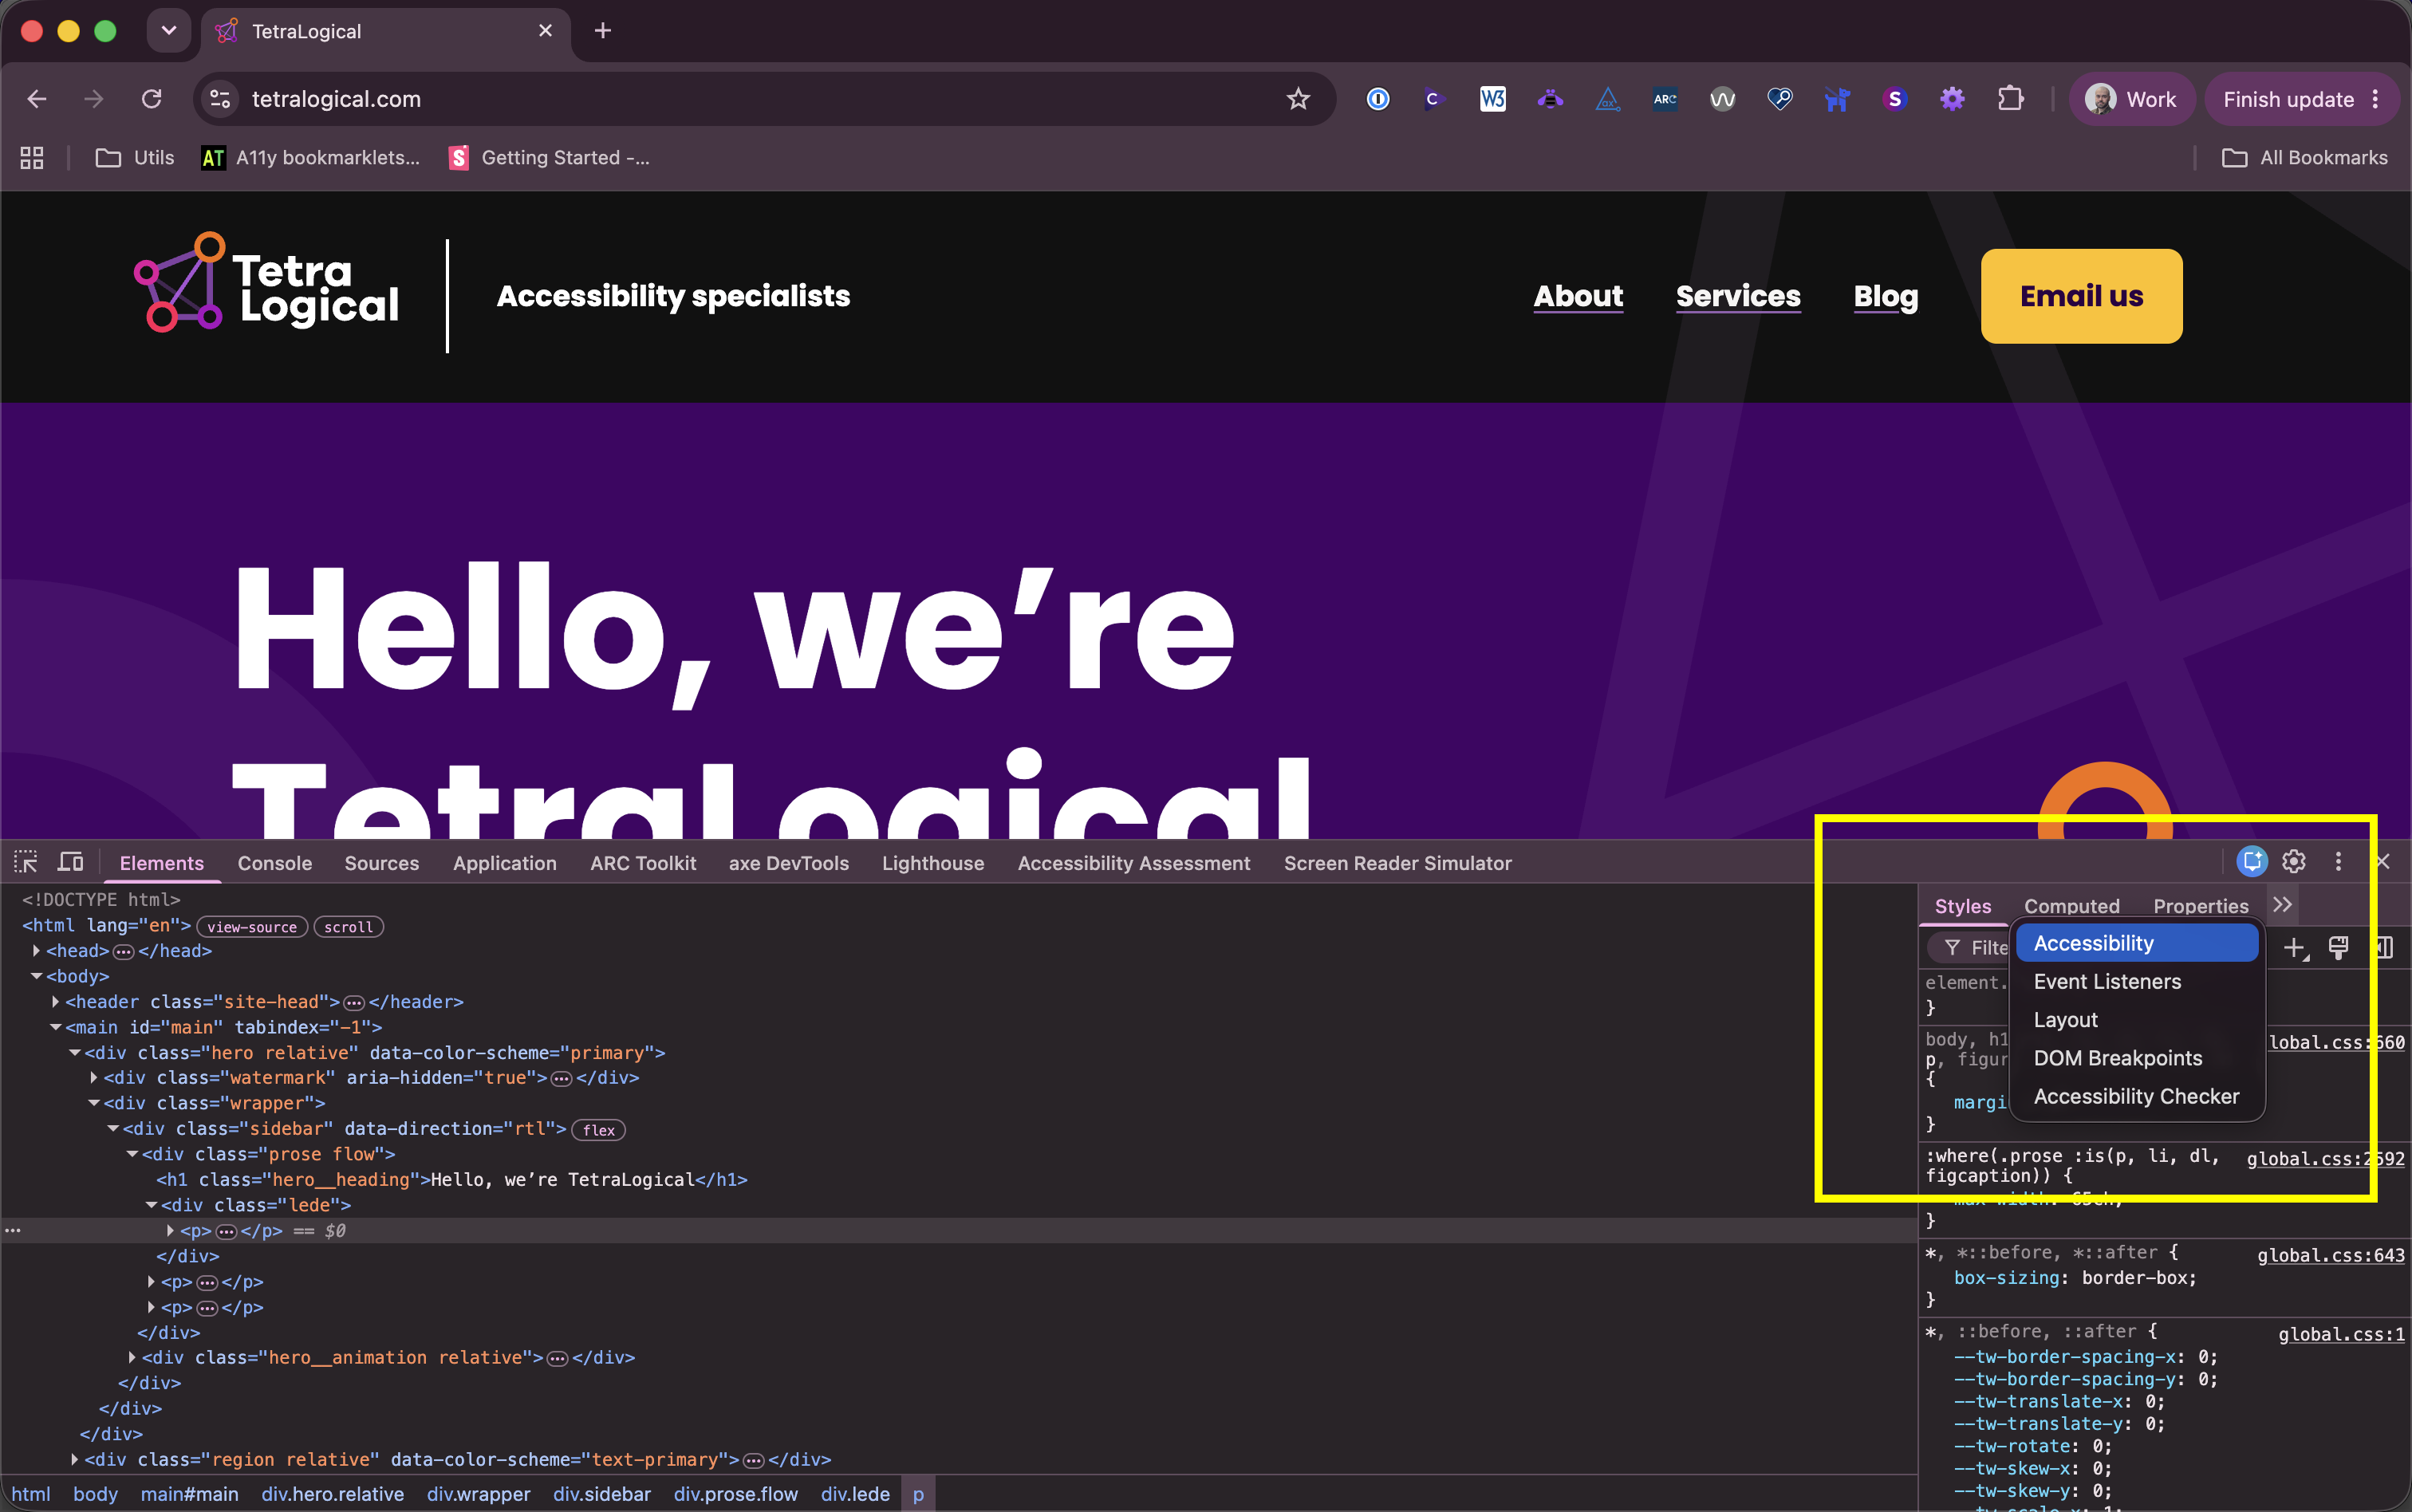This screenshot has height=1512, width=2412.
Task: Open the About page link
Action: [1579, 296]
